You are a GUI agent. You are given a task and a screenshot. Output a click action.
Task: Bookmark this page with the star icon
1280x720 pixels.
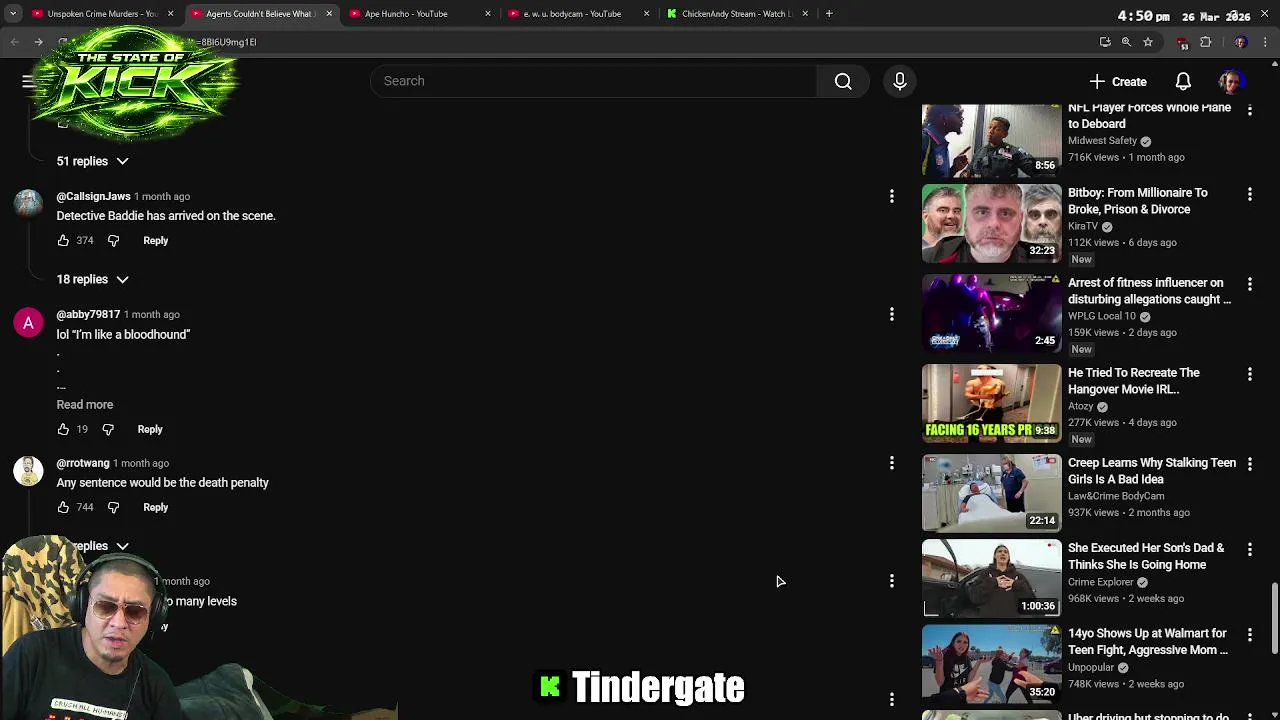pyautogui.click(x=1148, y=42)
